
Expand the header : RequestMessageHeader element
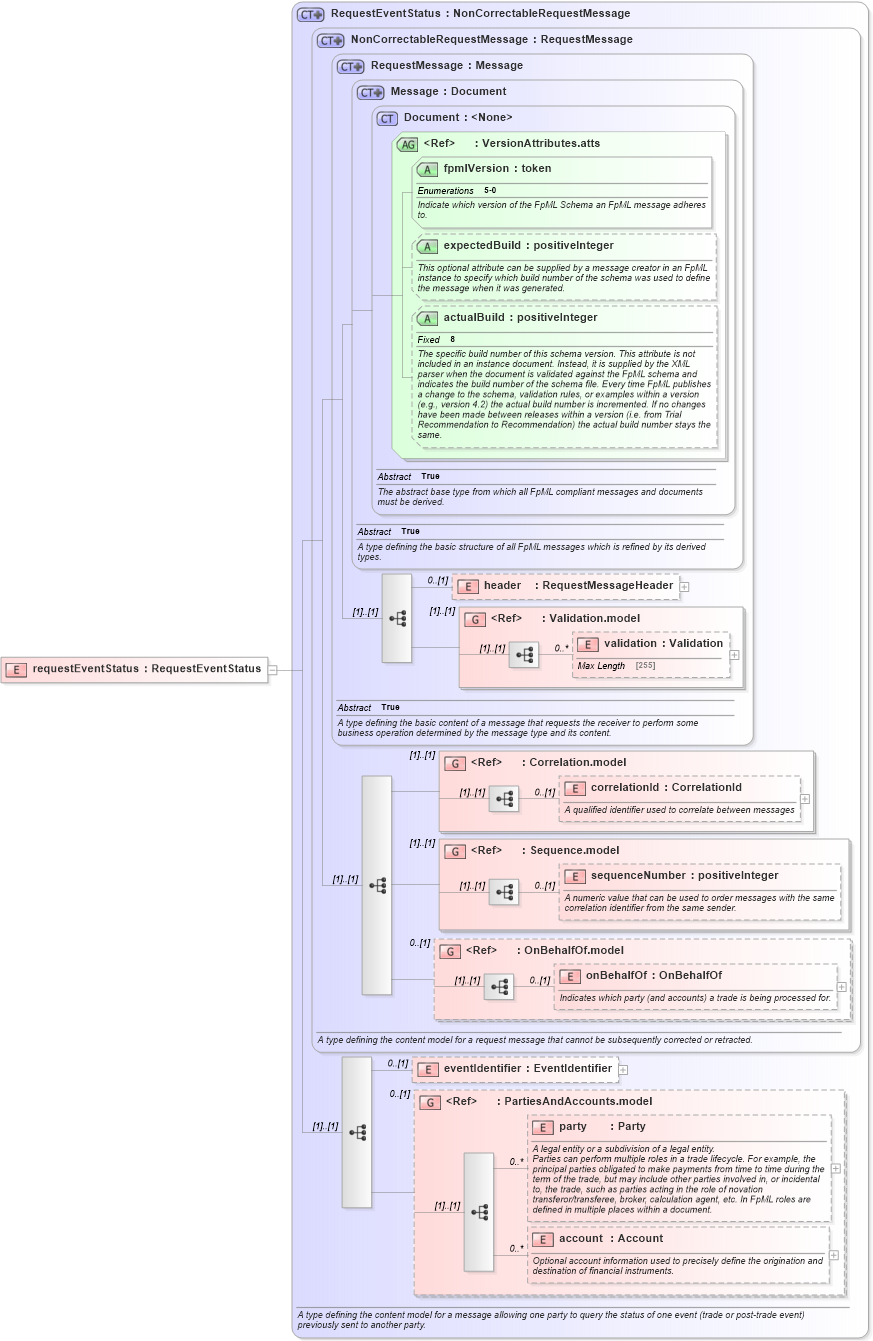[x=684, y=587]
